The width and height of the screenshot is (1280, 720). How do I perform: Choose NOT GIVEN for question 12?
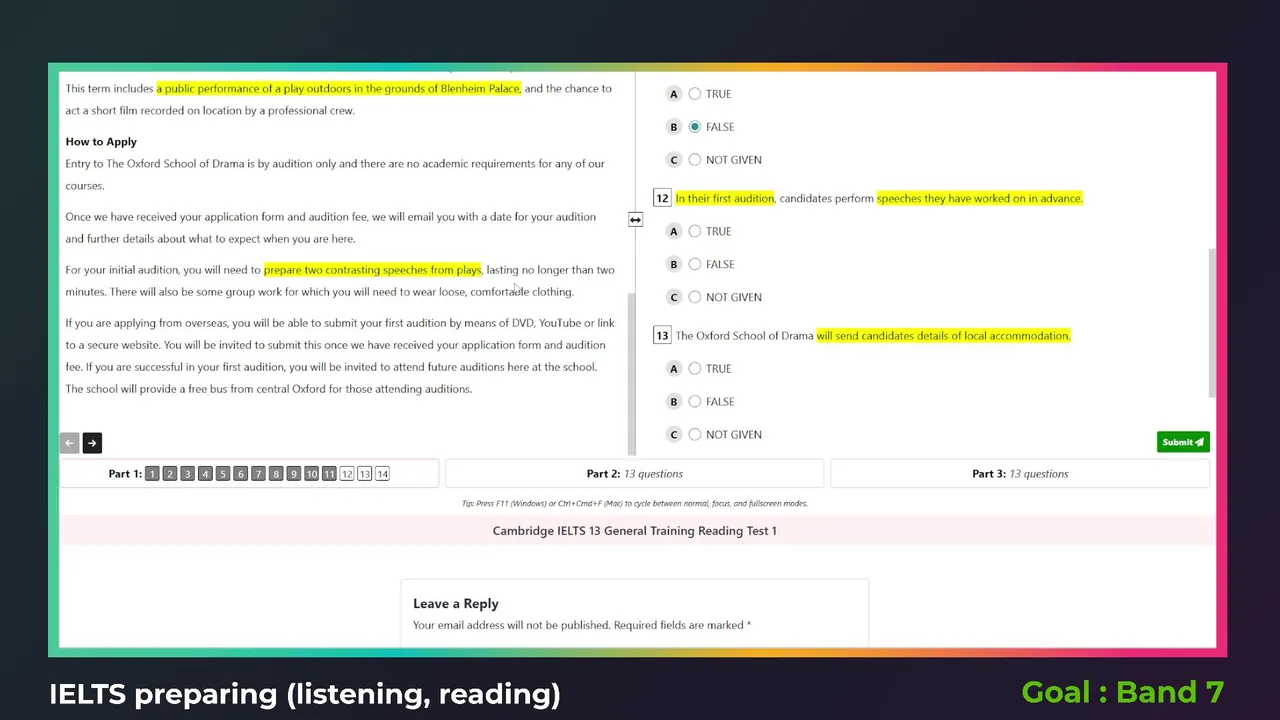[695, 297]
